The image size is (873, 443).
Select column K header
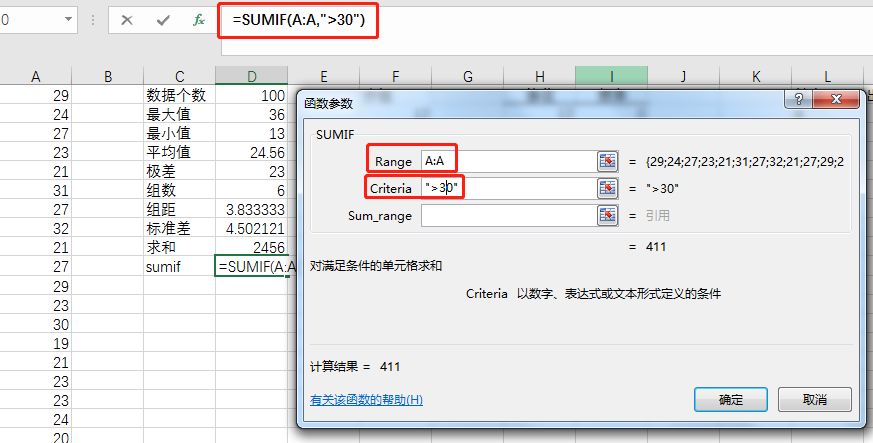(x=756, y=76)
